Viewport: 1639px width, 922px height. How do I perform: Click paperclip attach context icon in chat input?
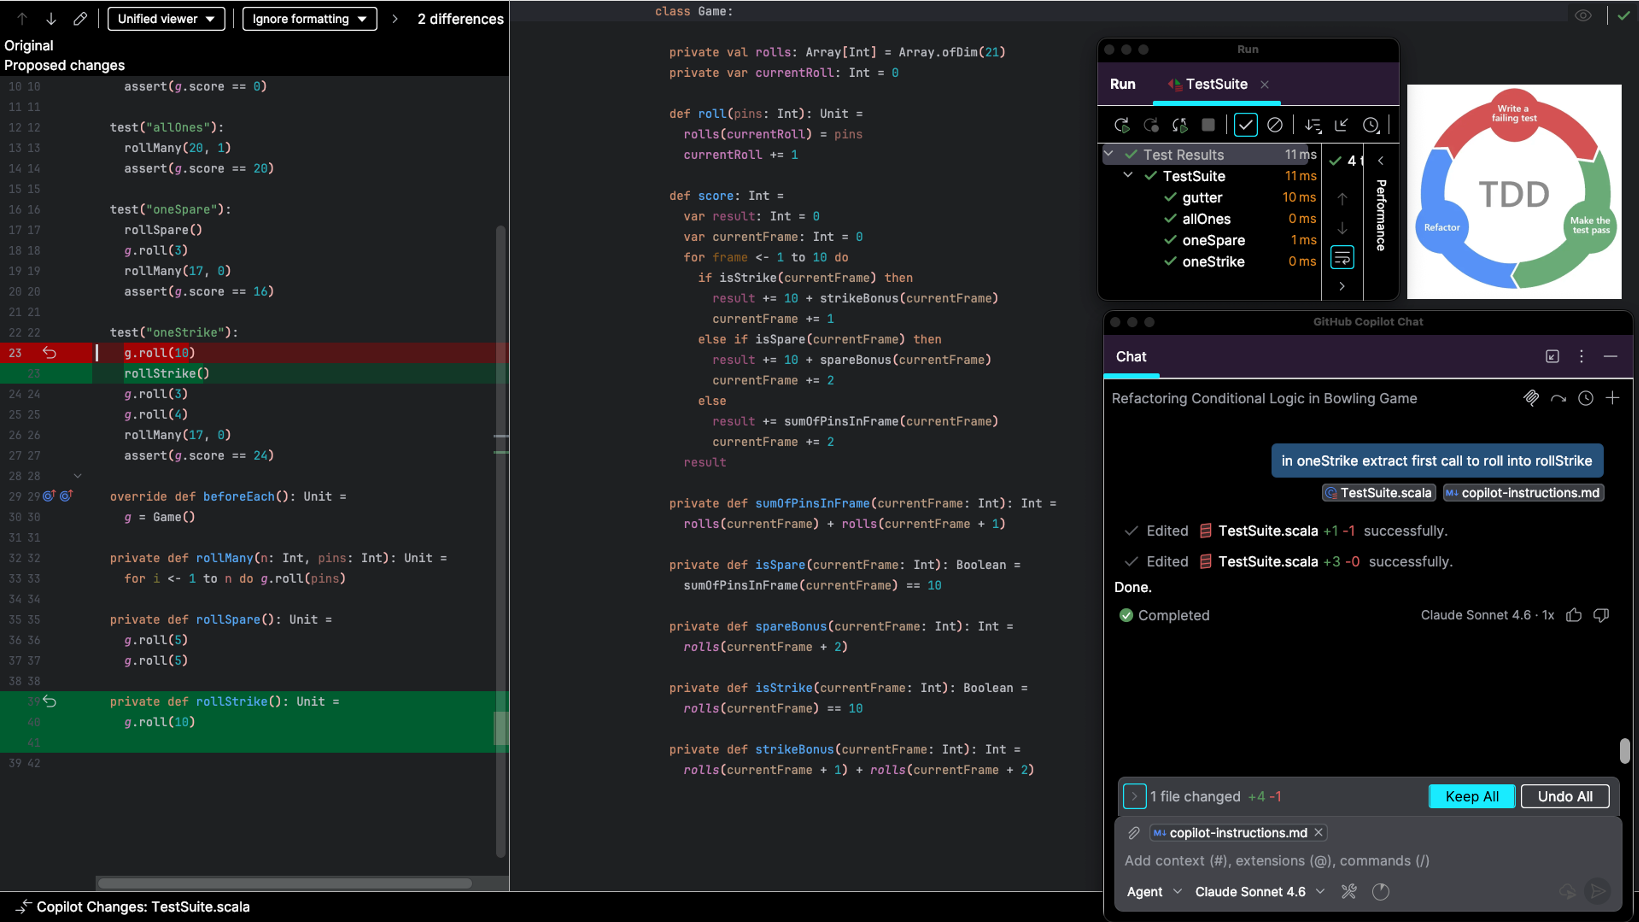pyautogui.click(x=1134, y=832)
